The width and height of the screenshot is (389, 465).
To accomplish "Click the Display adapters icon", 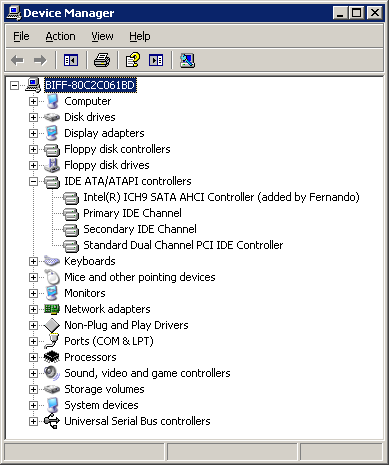I will 52,133.
